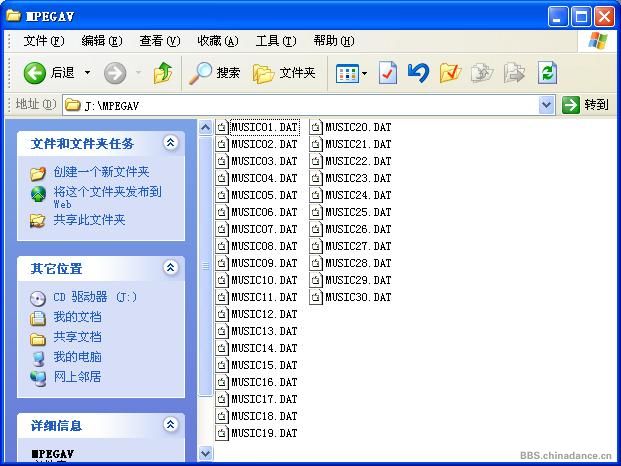Click the undo arrow toolbar icon
Image resolution: width=621 pixels, height=466 pixels.
418,73
